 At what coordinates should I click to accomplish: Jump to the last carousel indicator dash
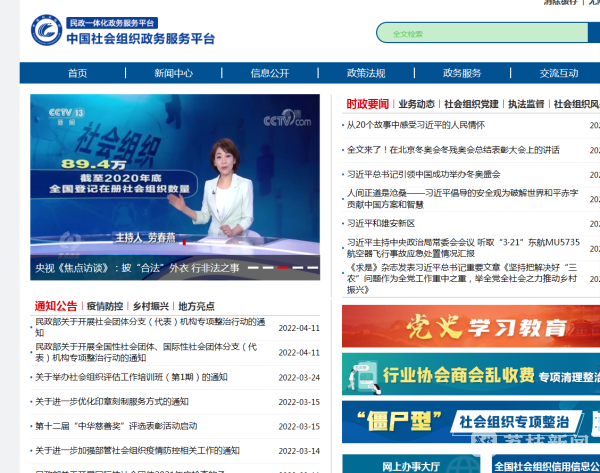313,267
